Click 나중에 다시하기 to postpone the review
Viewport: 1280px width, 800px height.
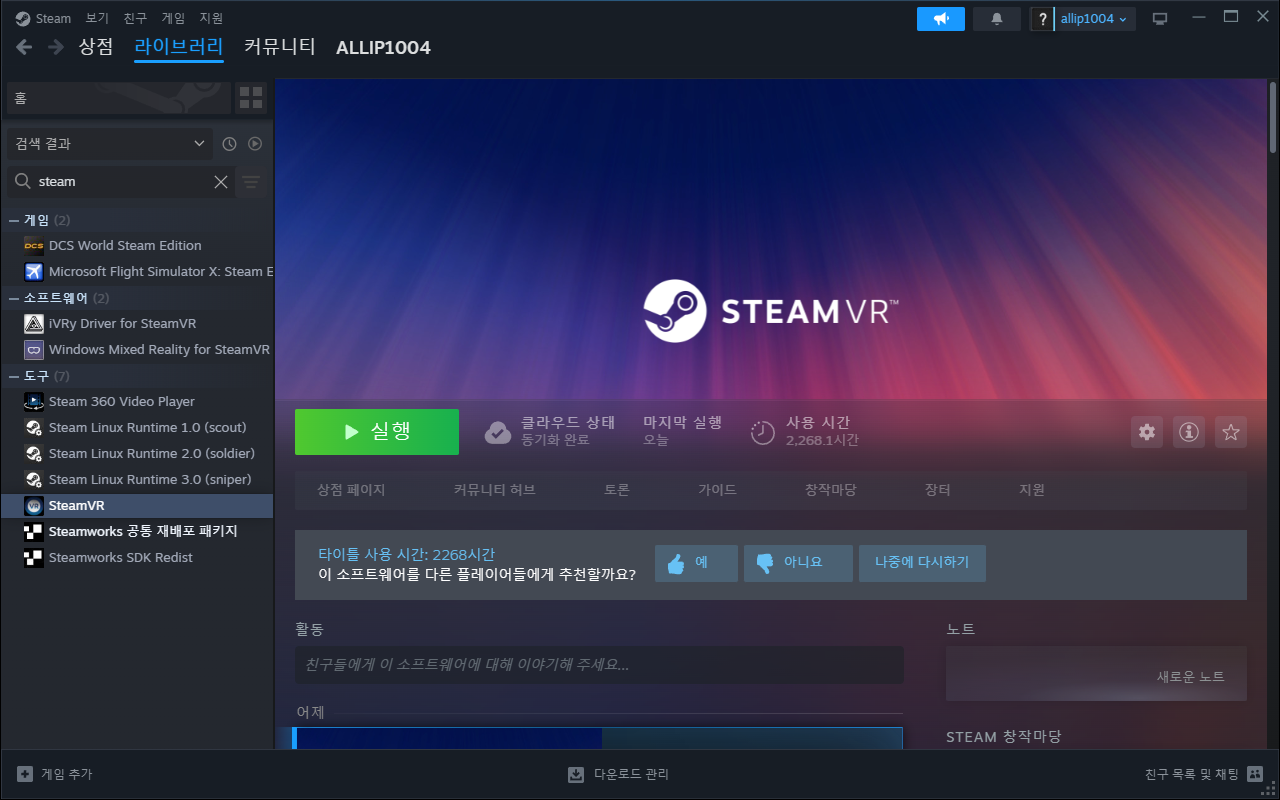pos(922,562)
